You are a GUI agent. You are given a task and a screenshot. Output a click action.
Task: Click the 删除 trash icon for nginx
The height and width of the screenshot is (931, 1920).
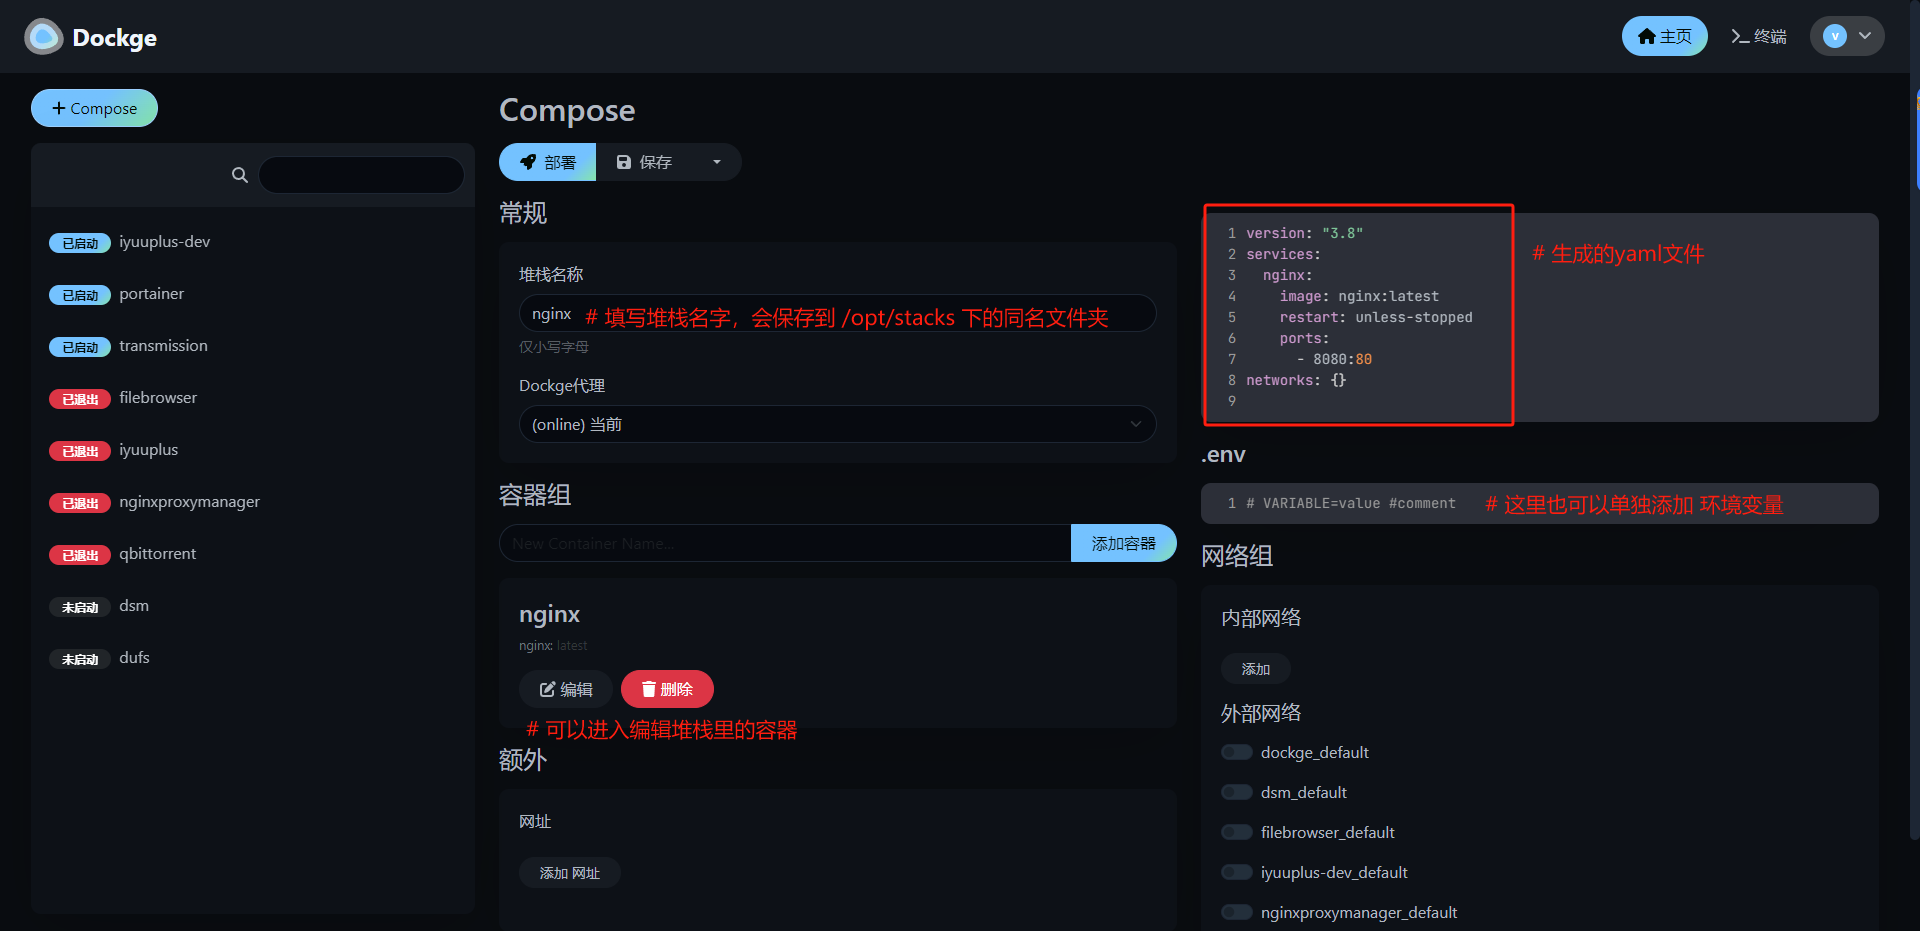pyautogui.click(x=649, y=689)
